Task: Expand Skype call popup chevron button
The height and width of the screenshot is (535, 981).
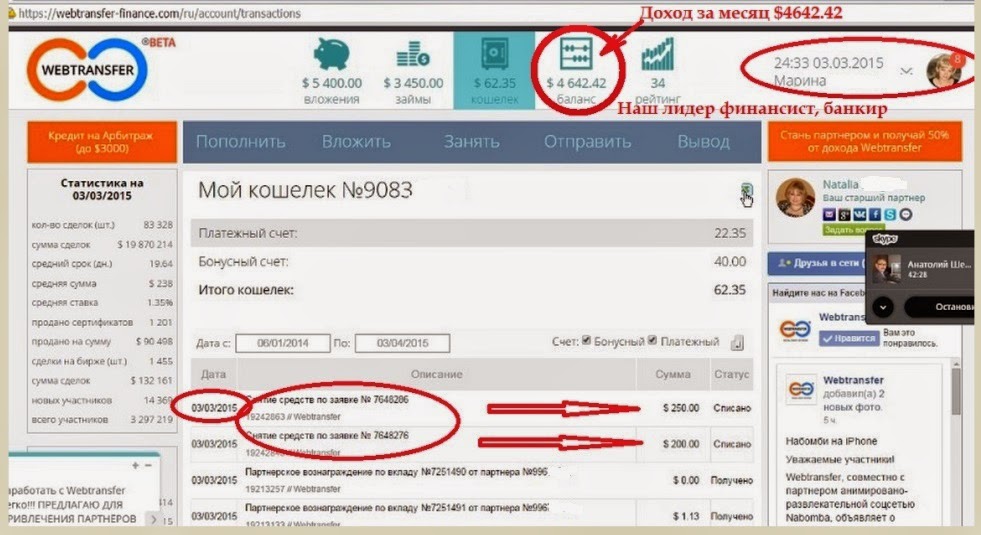Action: [883, 307]
